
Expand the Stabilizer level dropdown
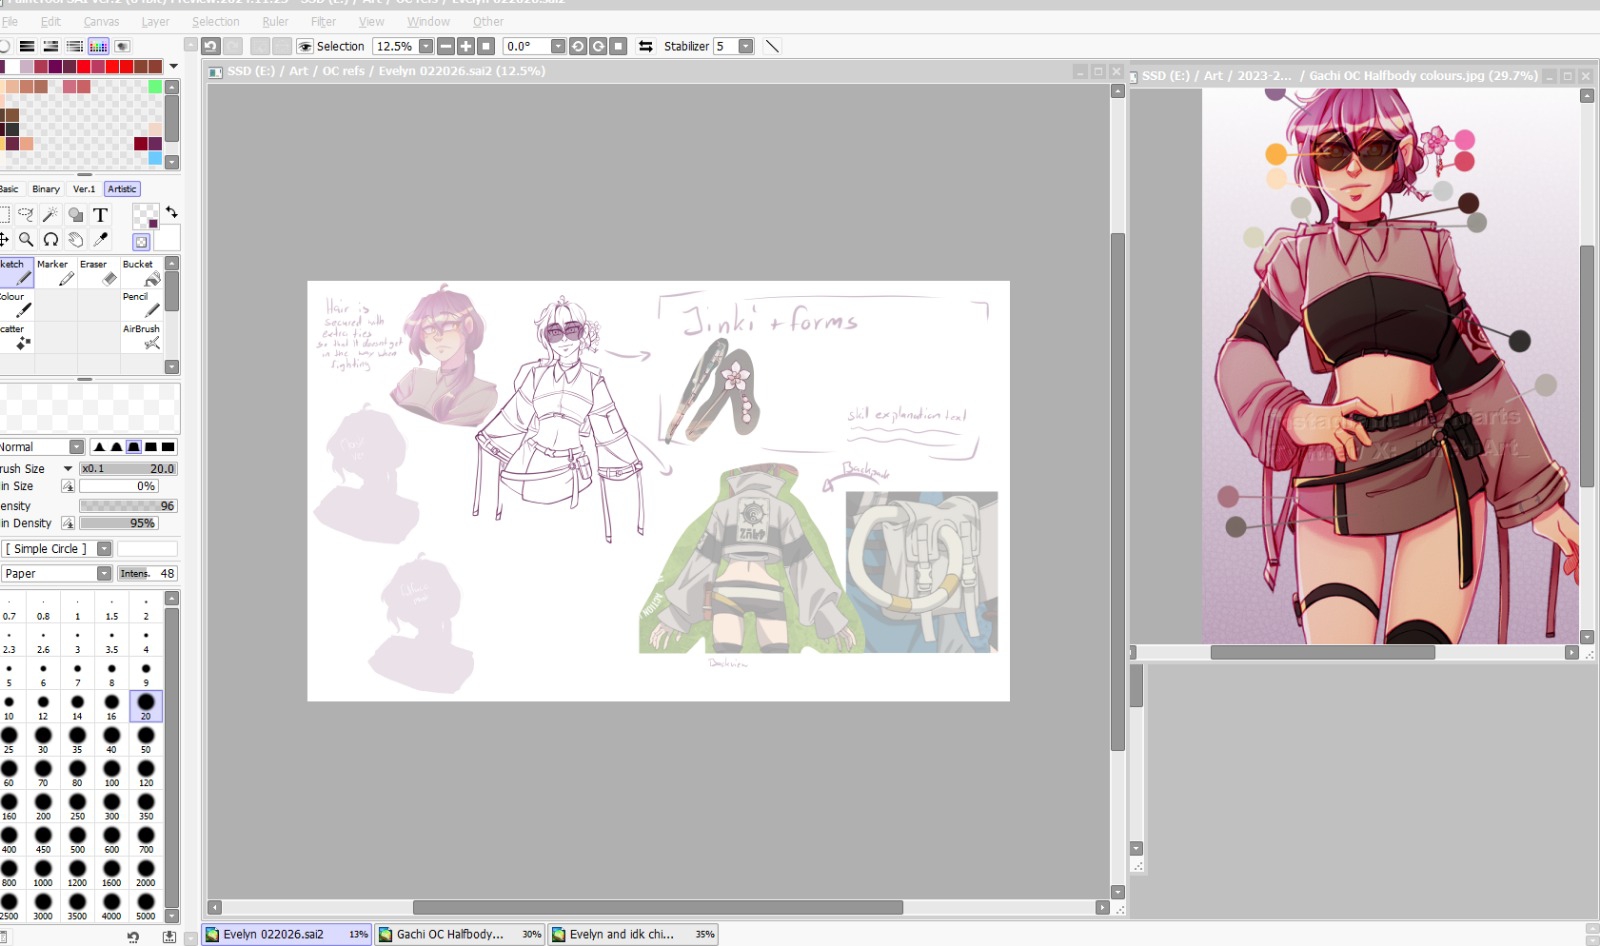(x=746, y=46)
